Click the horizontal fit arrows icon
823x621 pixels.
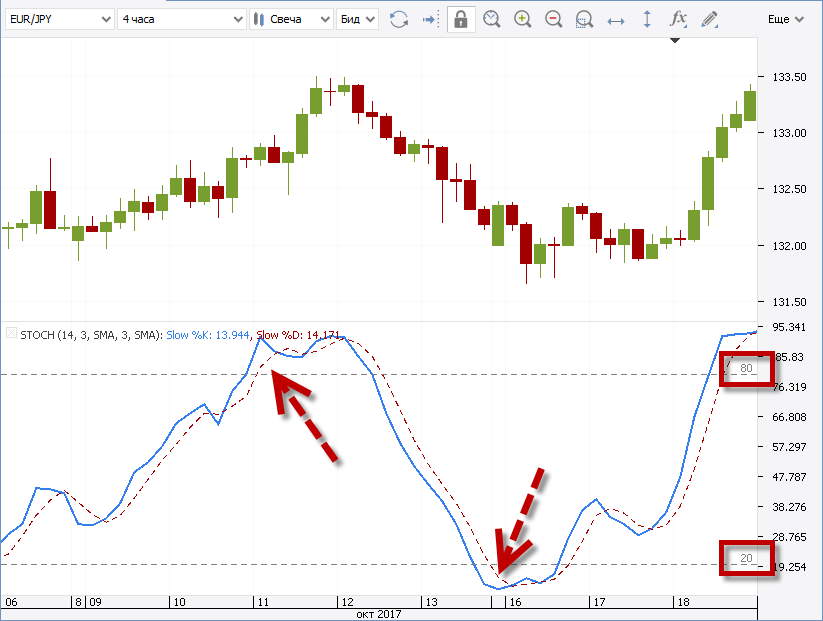pos(616,19)
